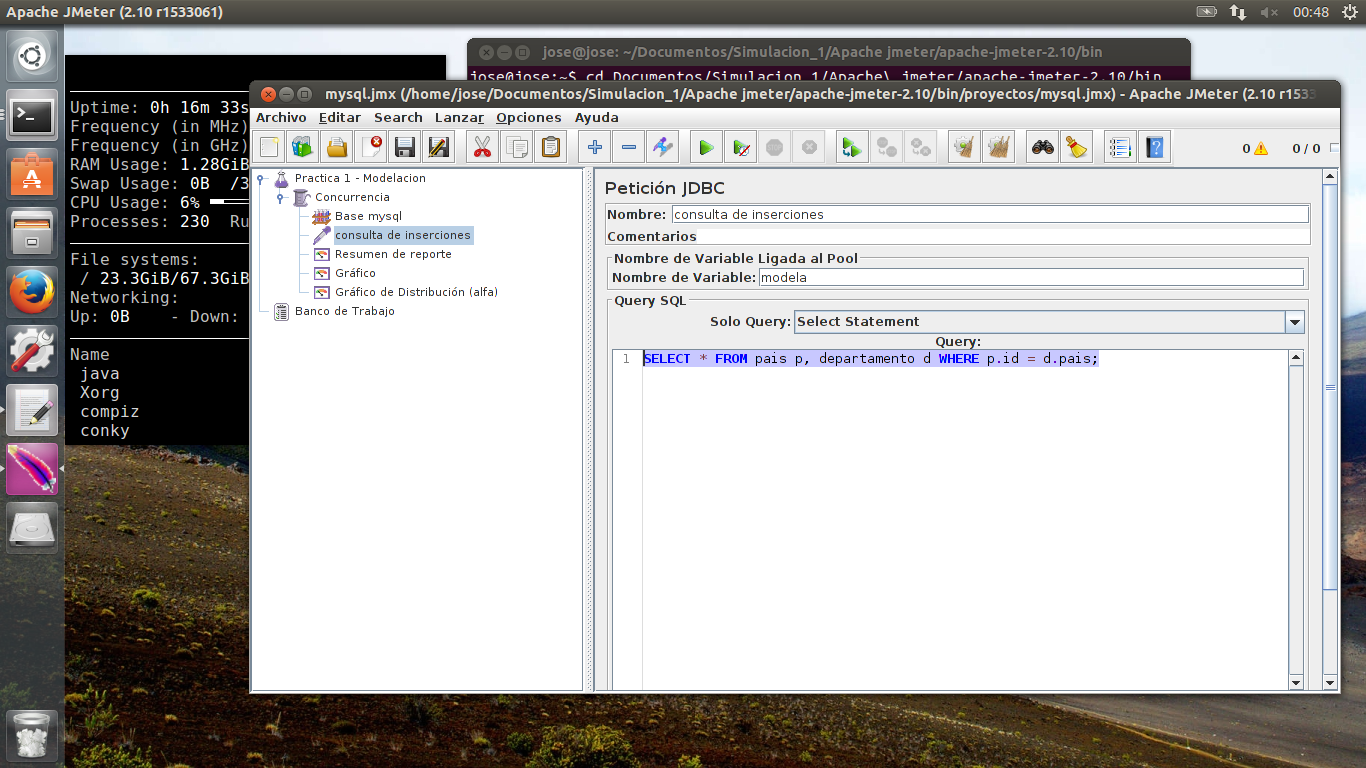Screen dimensions: 1366x768
Task: Select Banco de Trabajo tree item
Action: click(x=344, y=311)
